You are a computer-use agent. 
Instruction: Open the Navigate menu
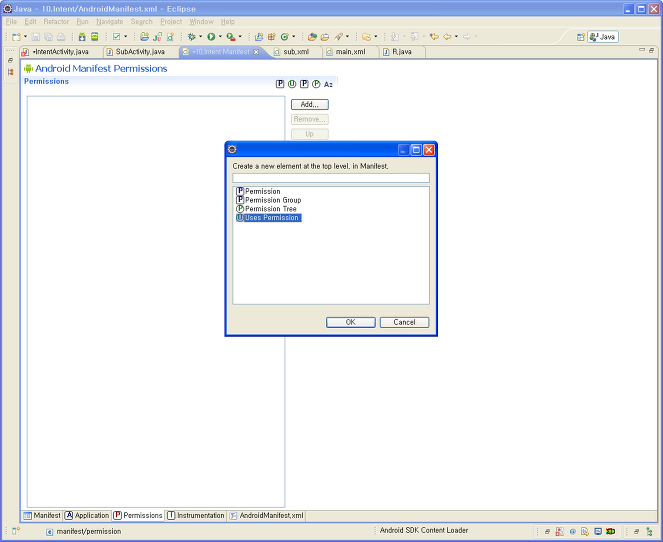[110, 22]
